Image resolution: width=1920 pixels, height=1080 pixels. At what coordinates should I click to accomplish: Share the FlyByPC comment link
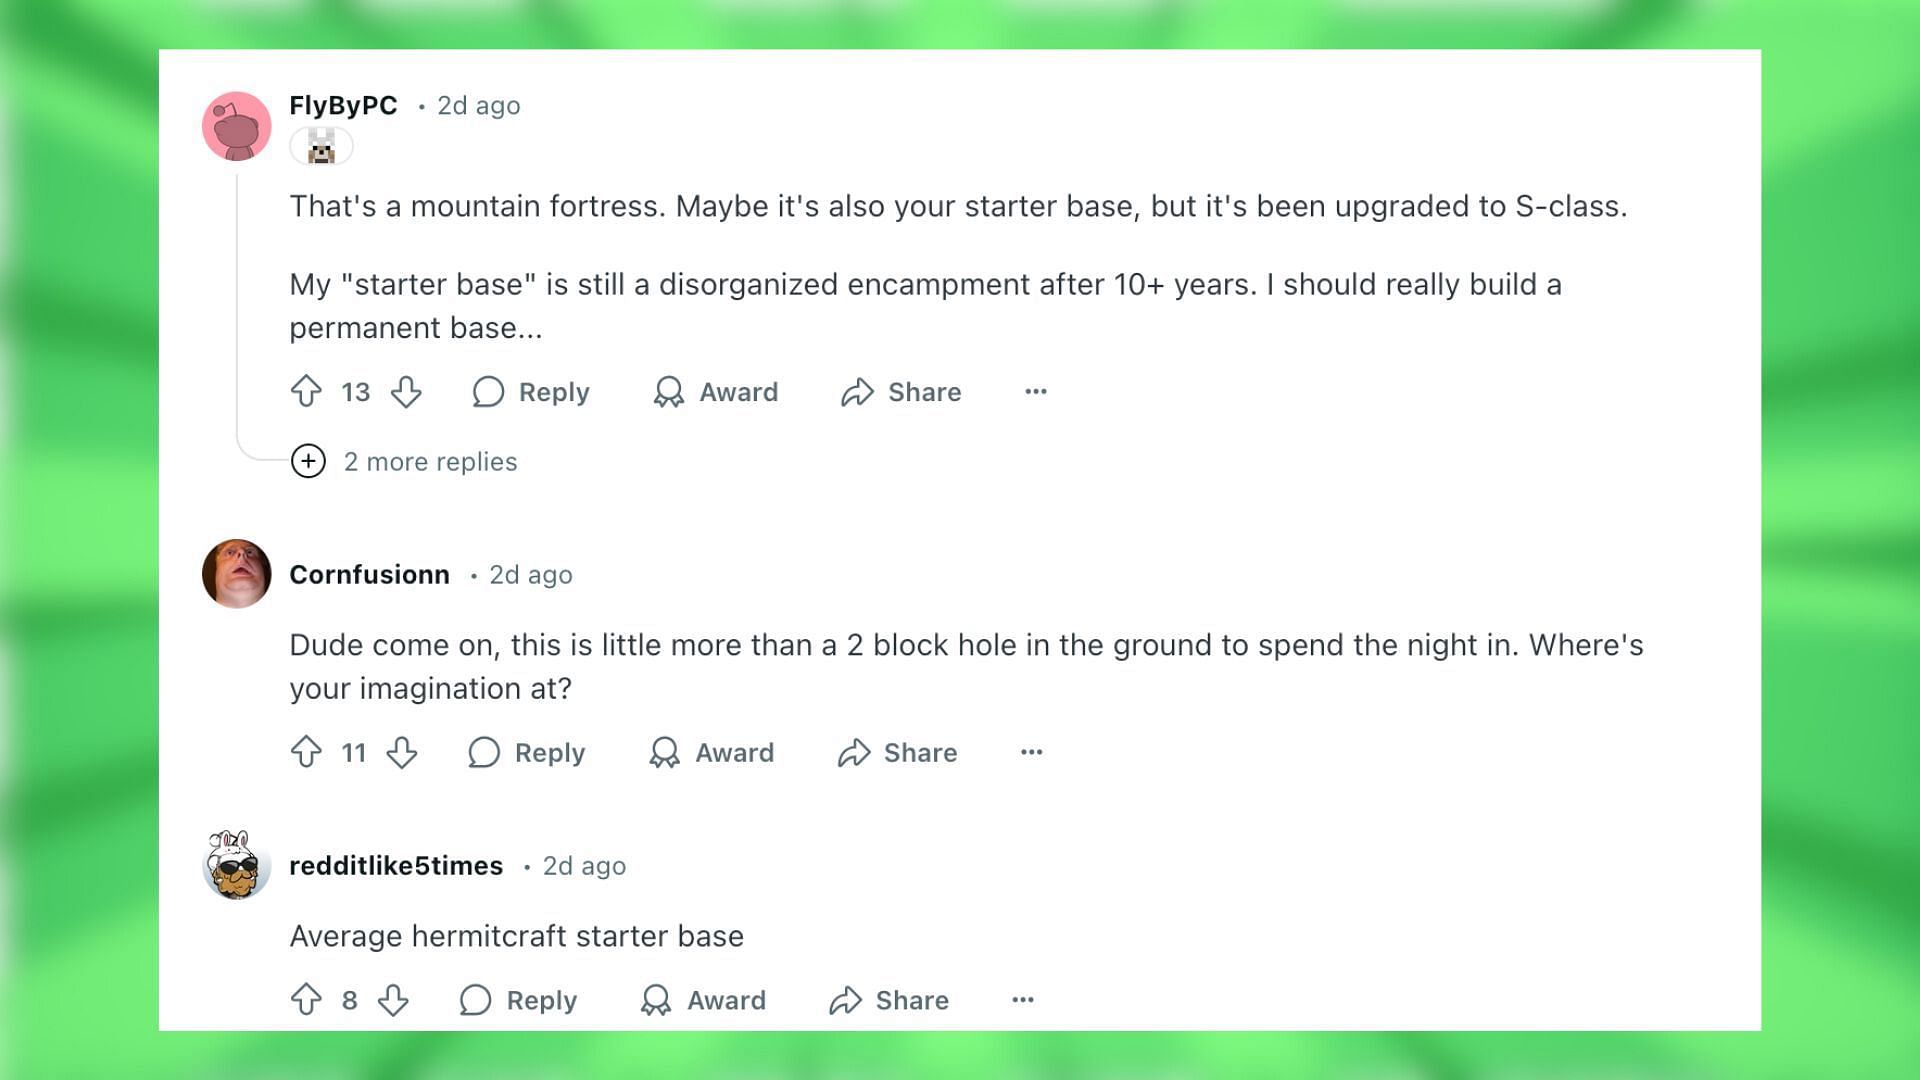[x=905, y=392]
